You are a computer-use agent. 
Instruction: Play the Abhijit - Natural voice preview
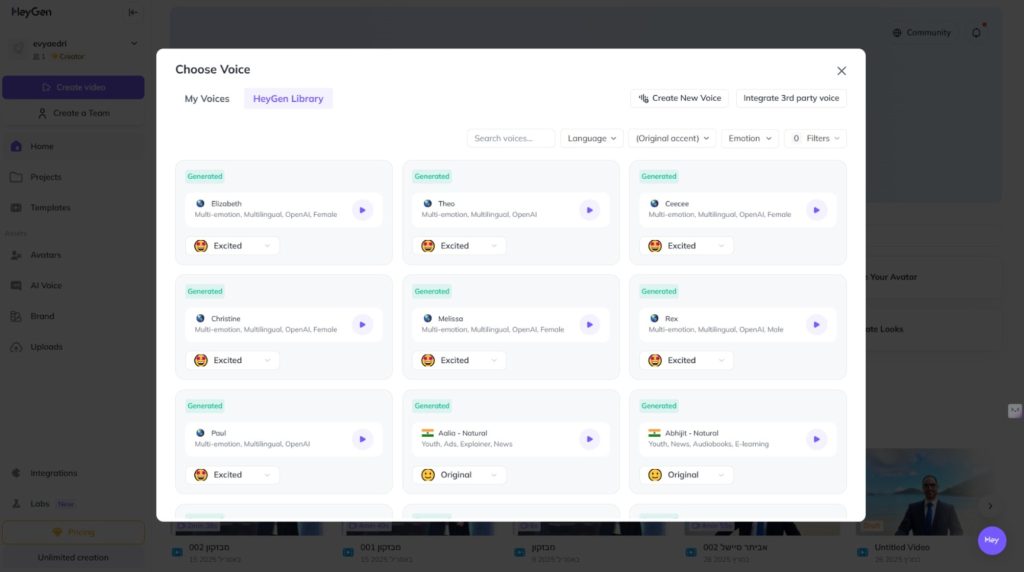click(816, 439)
